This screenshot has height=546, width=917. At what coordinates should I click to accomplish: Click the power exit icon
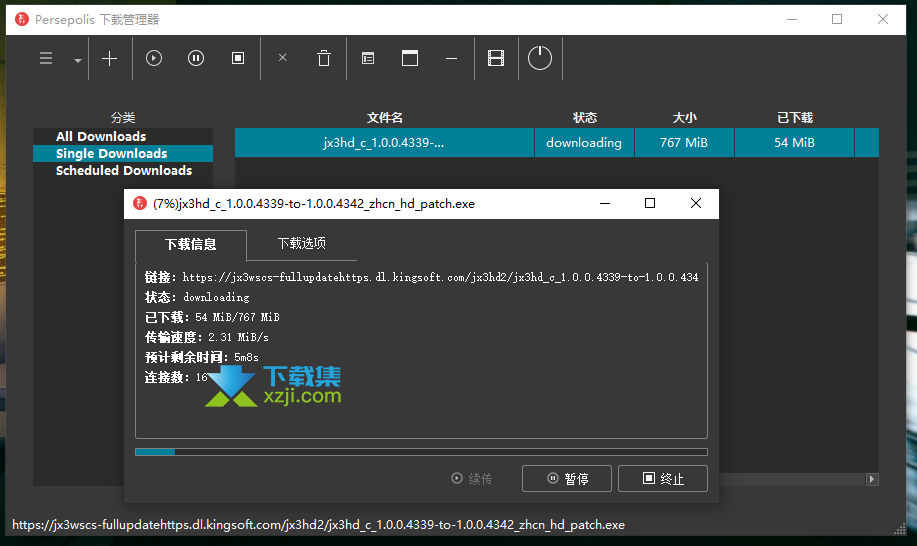(540, 58)
